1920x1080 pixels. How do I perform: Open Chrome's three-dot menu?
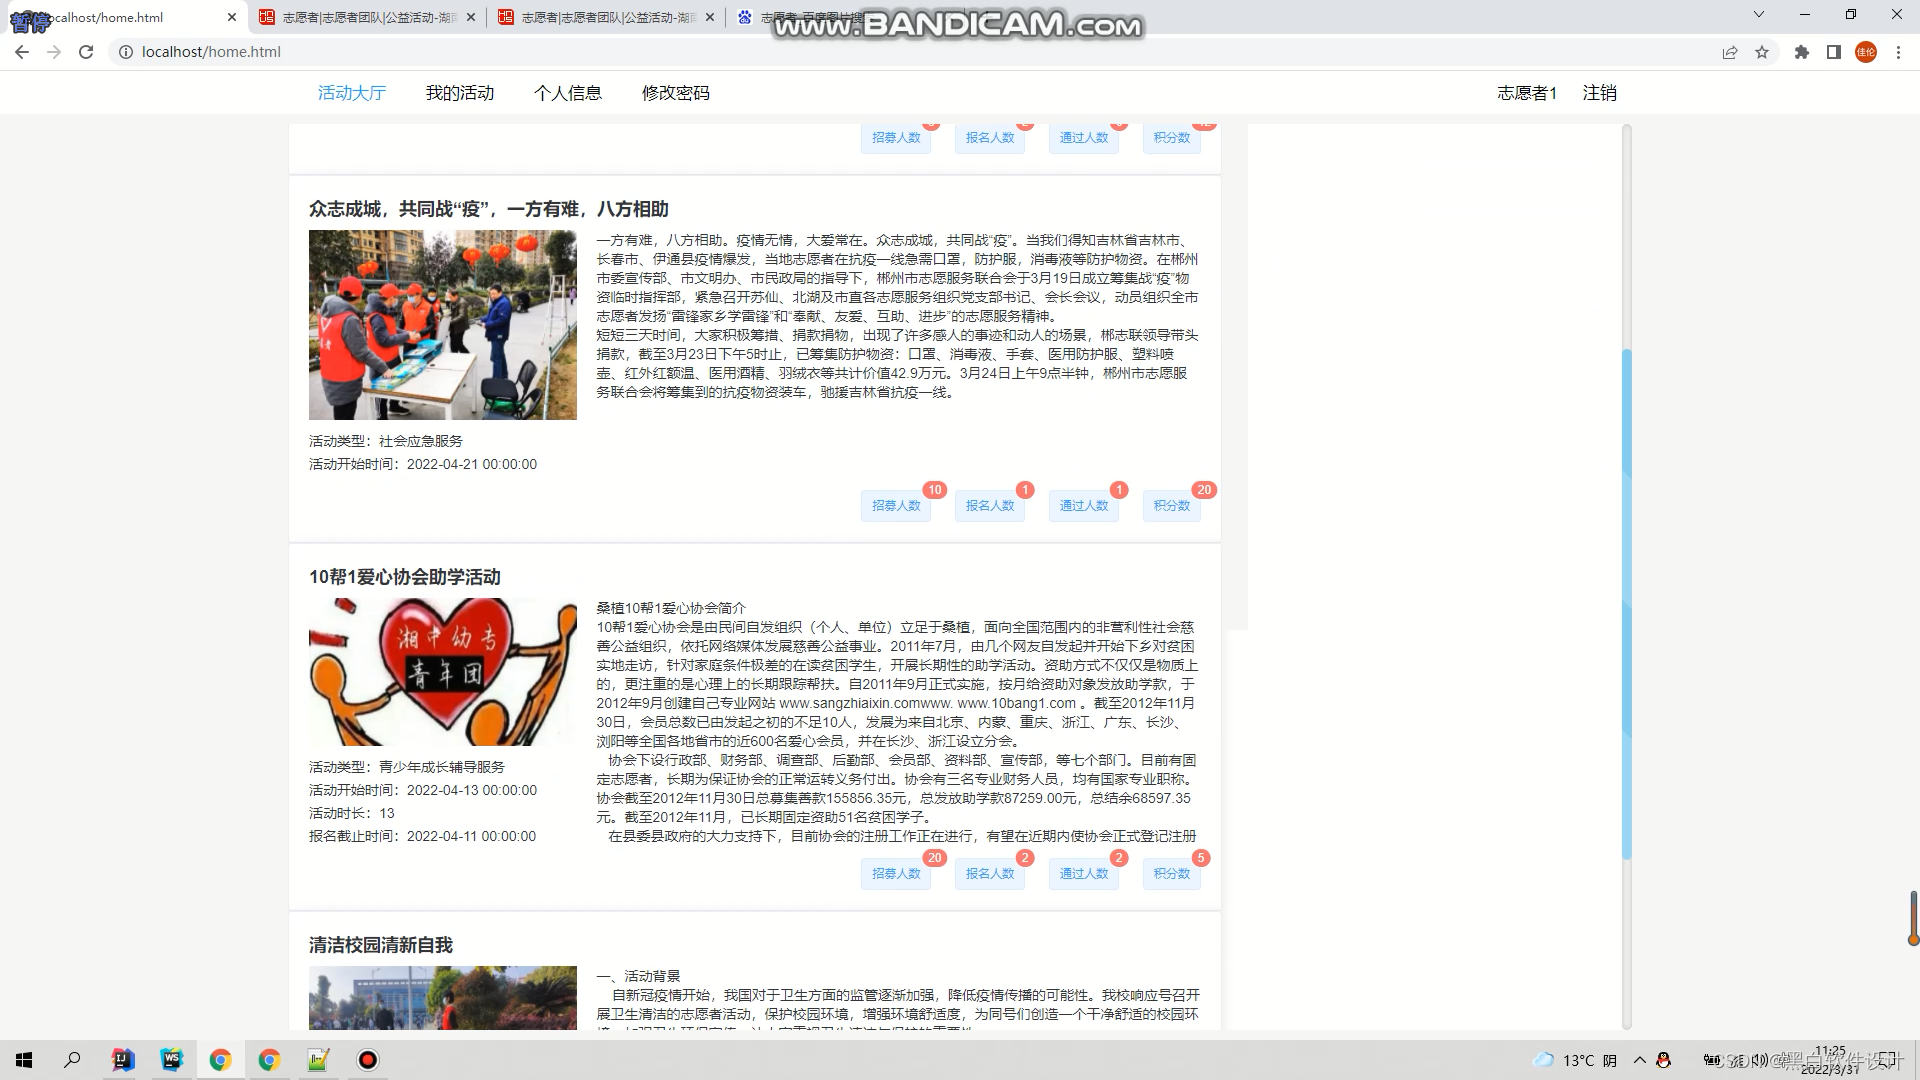[1898, 52]
